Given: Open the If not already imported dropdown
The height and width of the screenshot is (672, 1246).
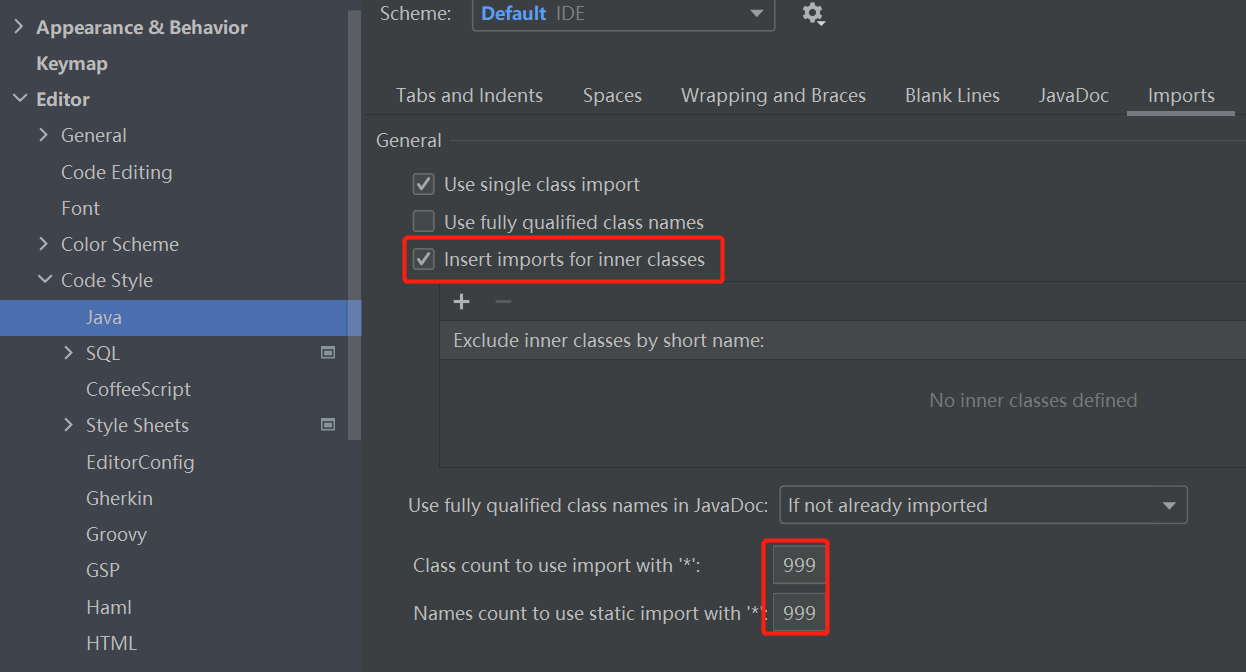Looking at the screenshot, I should coord(982,505).
